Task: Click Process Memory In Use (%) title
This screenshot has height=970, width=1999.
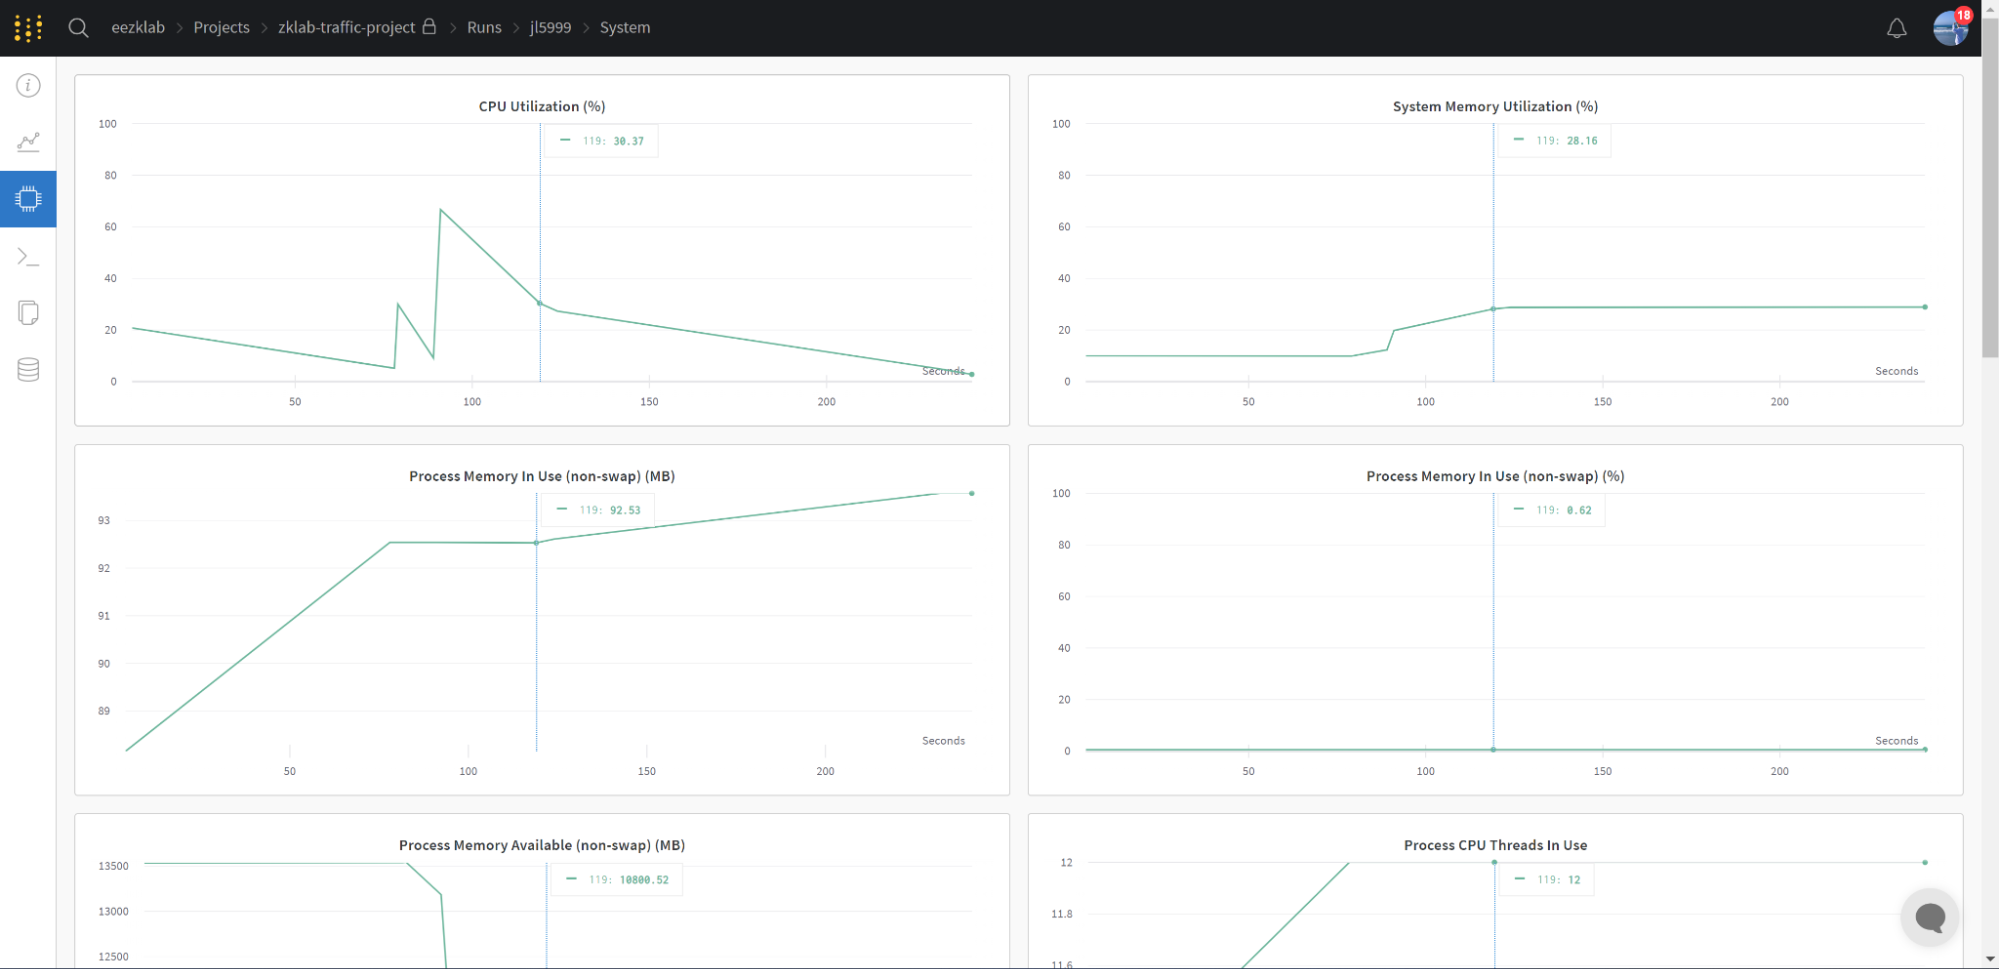Action: click(1495, 477)
